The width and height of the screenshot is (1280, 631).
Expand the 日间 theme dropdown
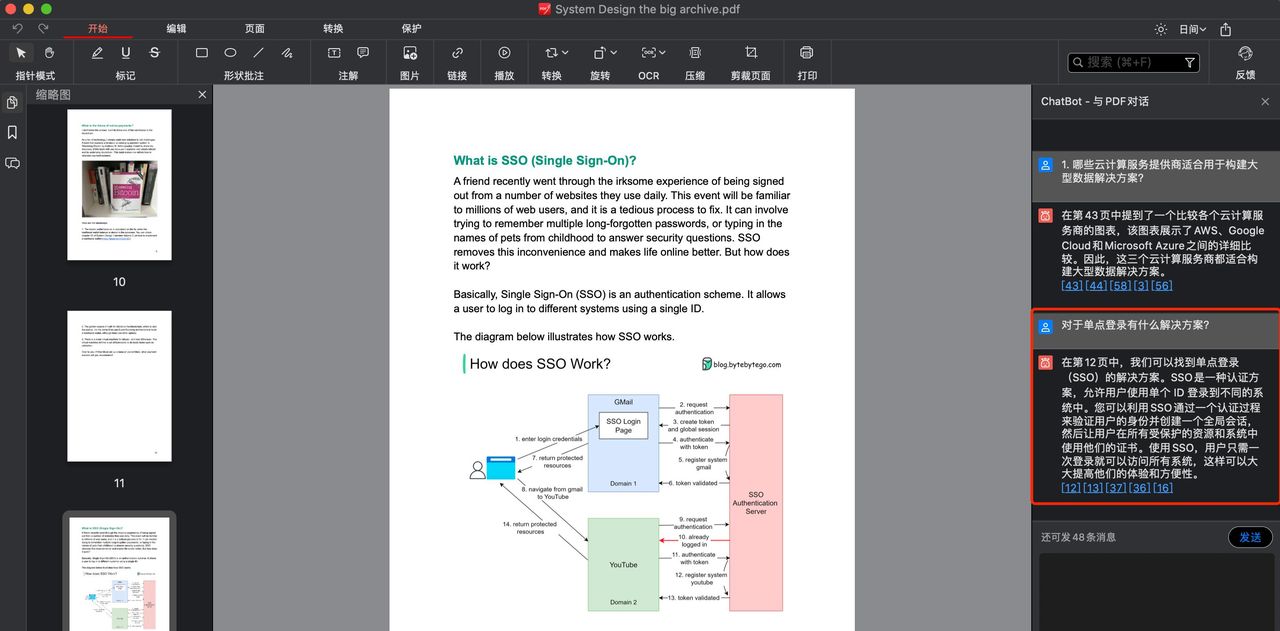(1192, 29)
